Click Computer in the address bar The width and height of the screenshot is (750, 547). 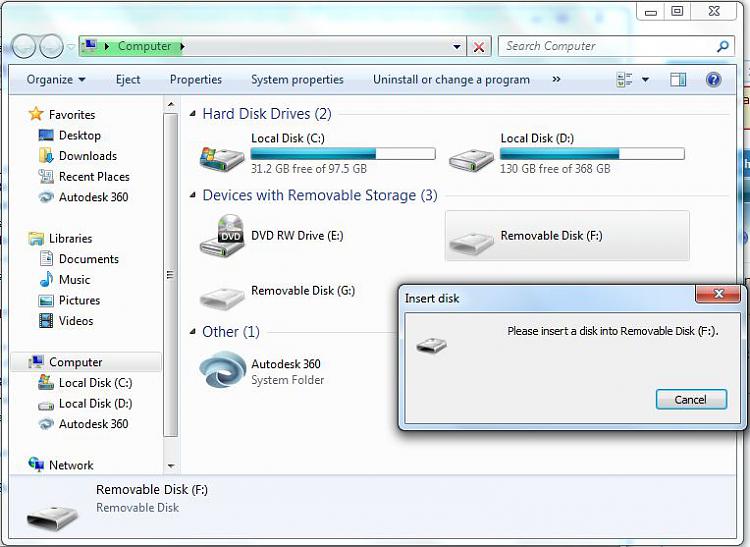click(144, 46)
